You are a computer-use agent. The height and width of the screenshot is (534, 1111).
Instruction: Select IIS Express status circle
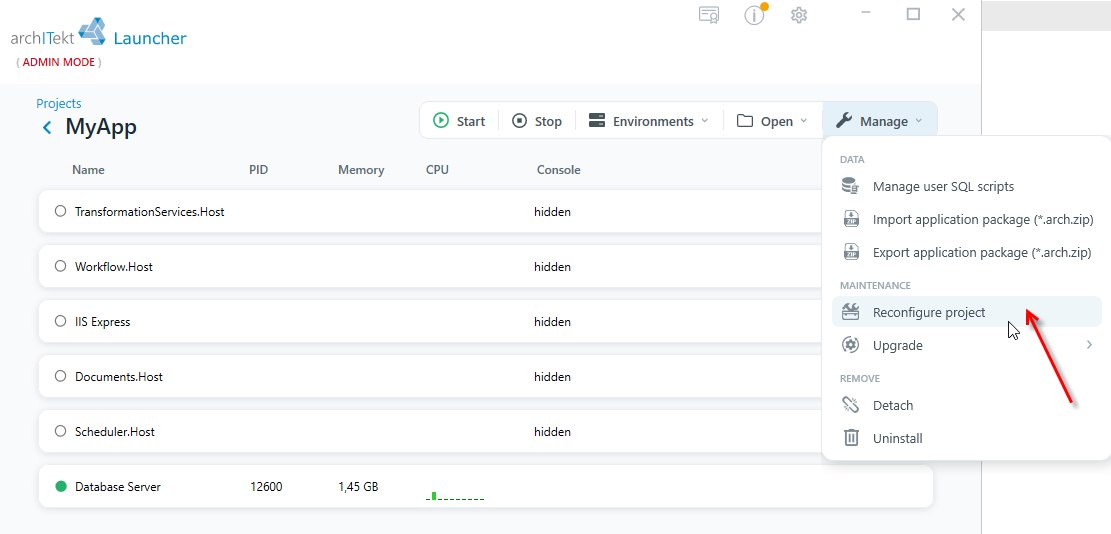tap(60, 322)
